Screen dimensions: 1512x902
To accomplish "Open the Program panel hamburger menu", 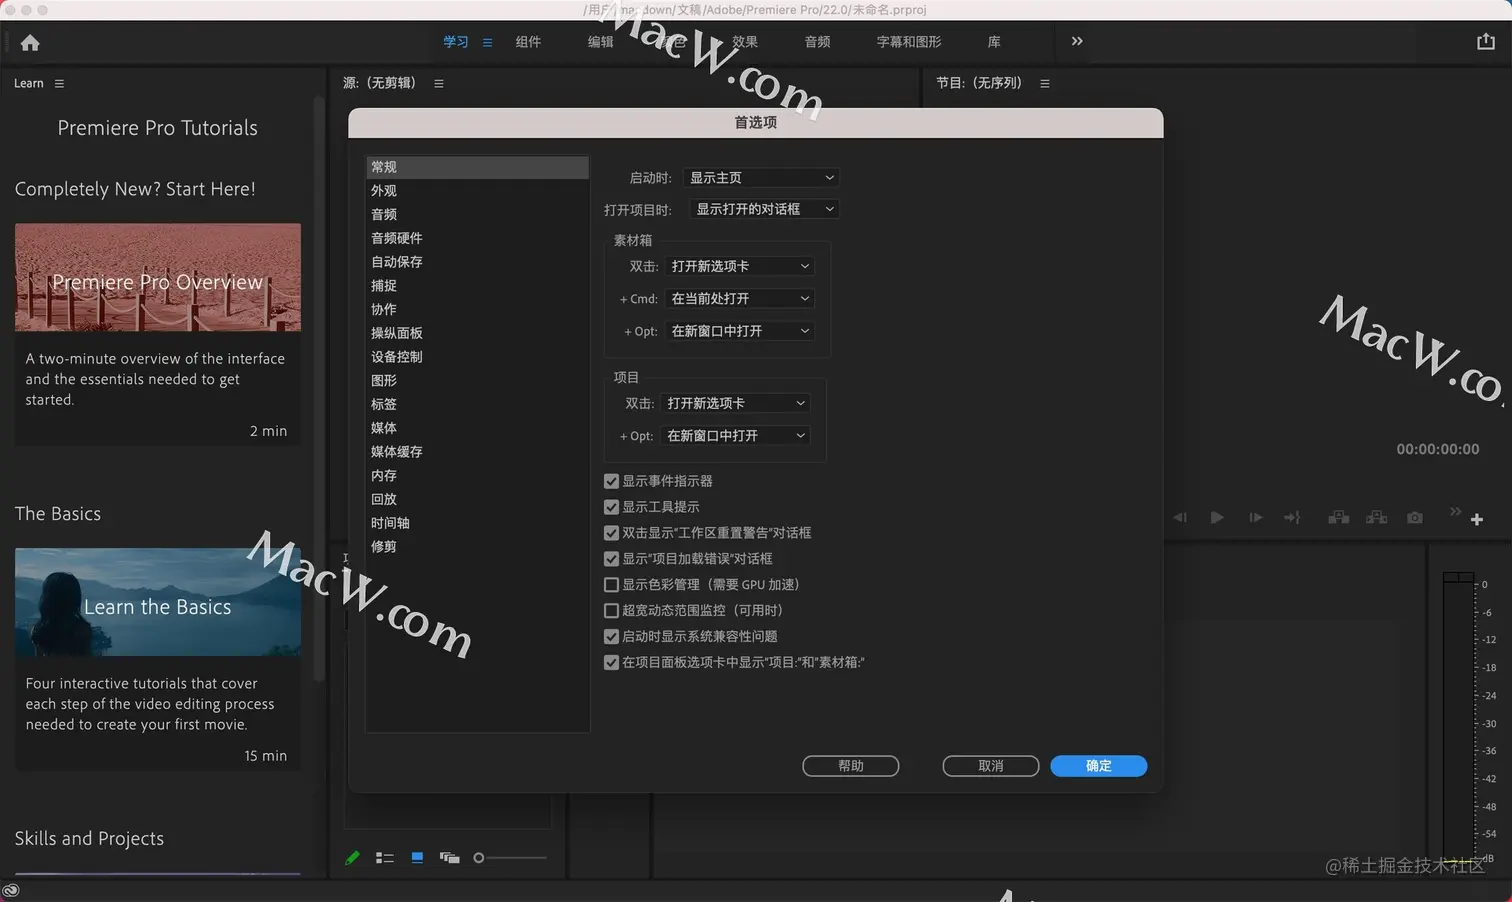I will coord(1045,84).
